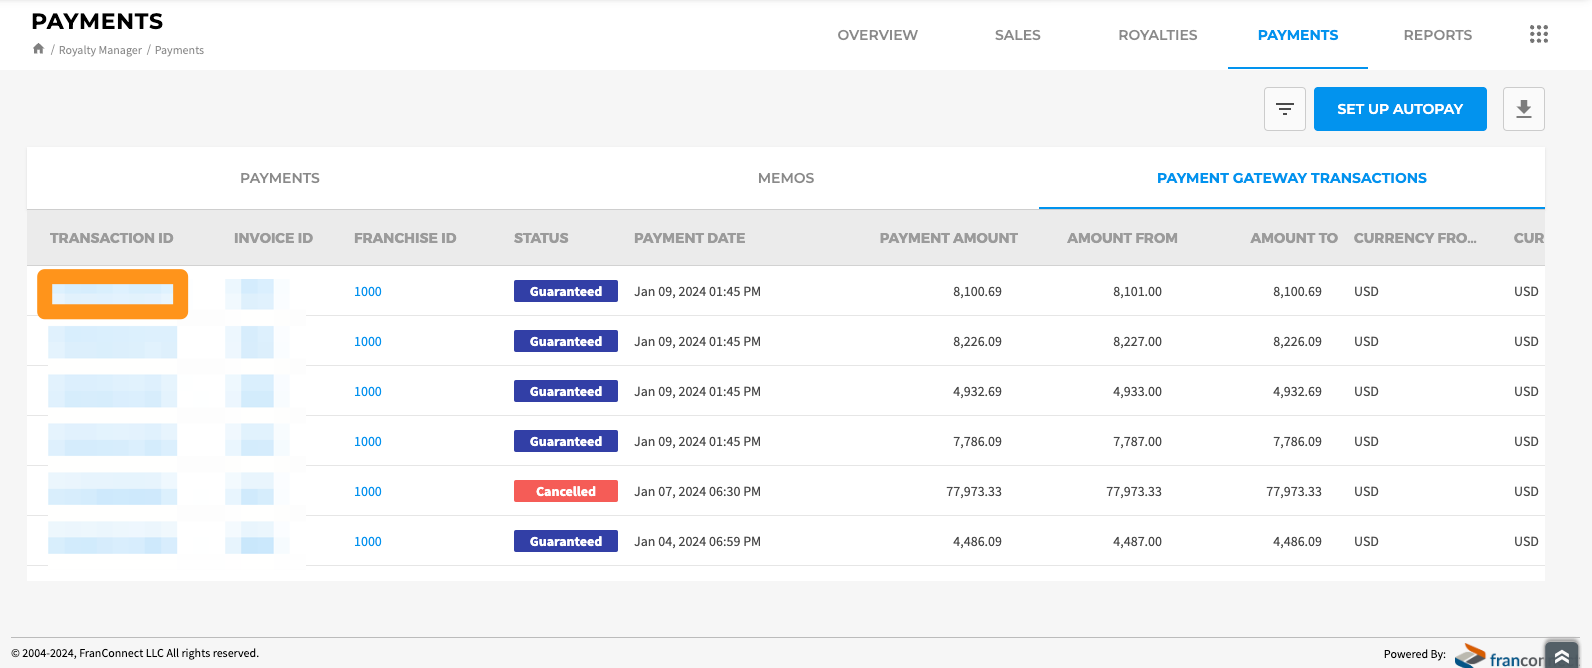Open franchise 1000 in the Cancelled row
The height and width of the screenshot is (668, 1592).
[x=368, y=492]
